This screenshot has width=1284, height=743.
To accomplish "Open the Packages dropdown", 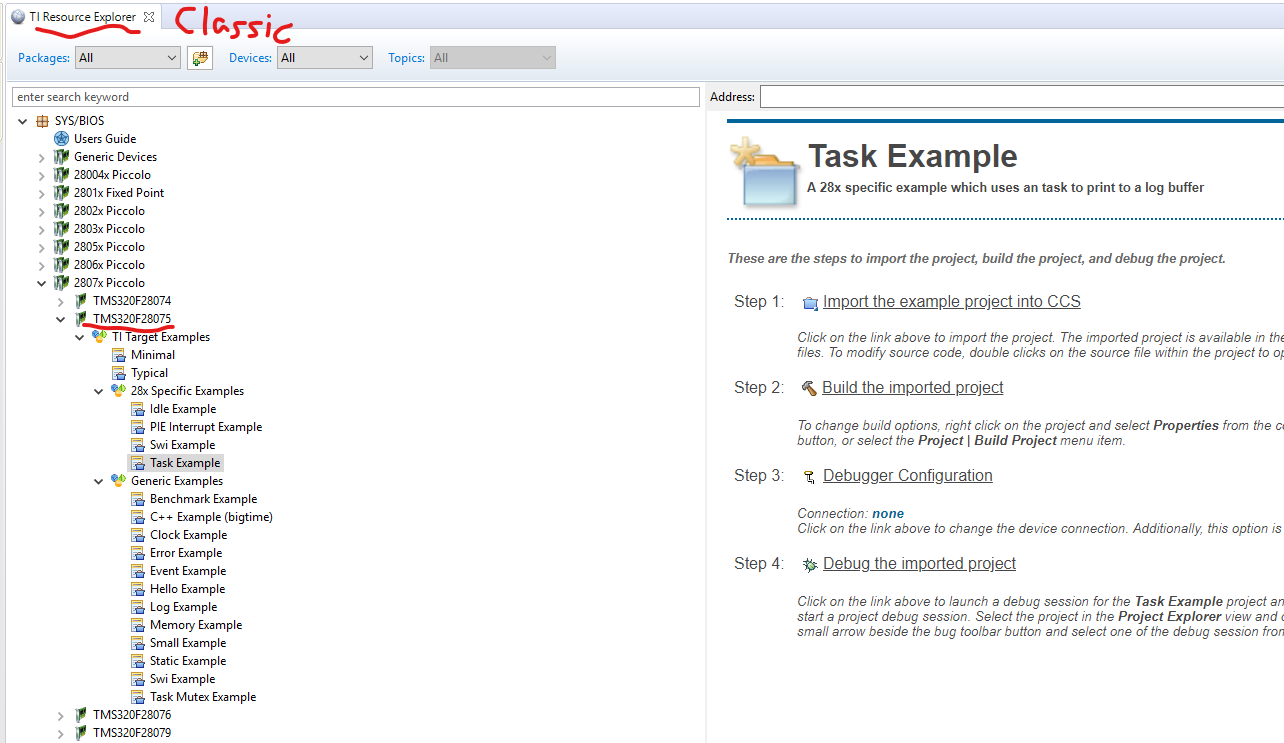I will (128, 58).
